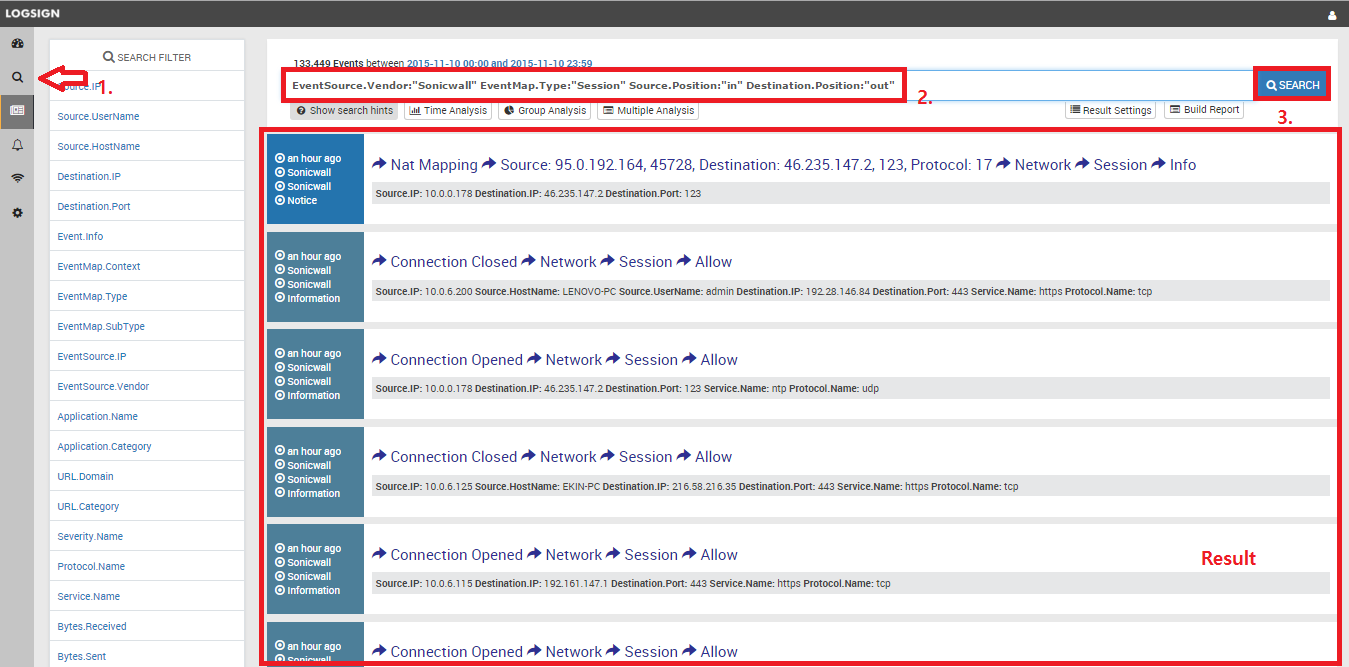Run the query with the SEARCH button
The image size is (1349, 667).
pos(1292,85)
